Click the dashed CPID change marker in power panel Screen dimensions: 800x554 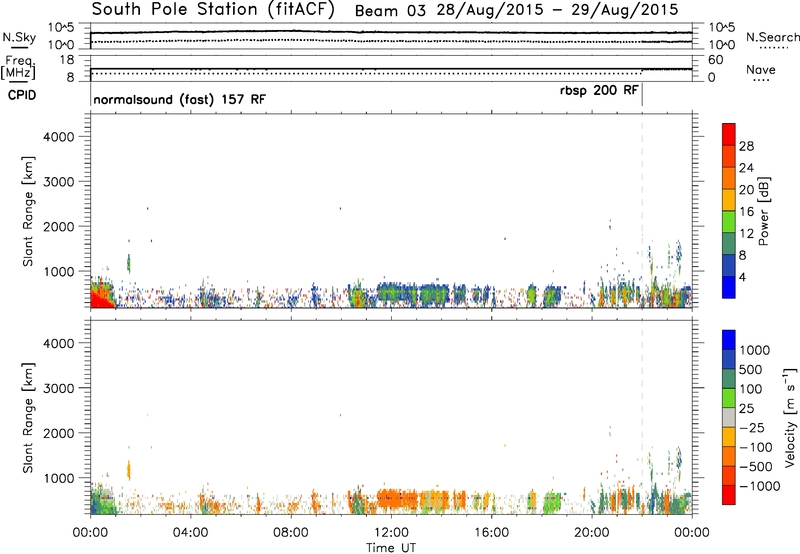(x=642, y=211)
